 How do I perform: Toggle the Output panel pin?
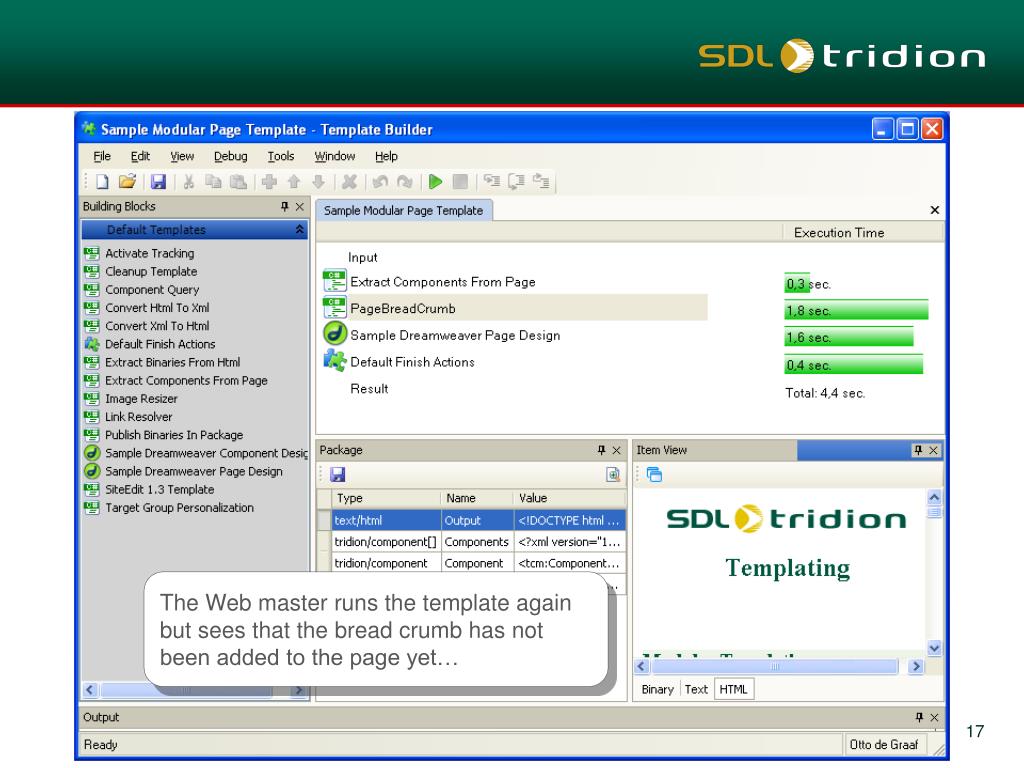pyautogui.click(x=920, y=717)
